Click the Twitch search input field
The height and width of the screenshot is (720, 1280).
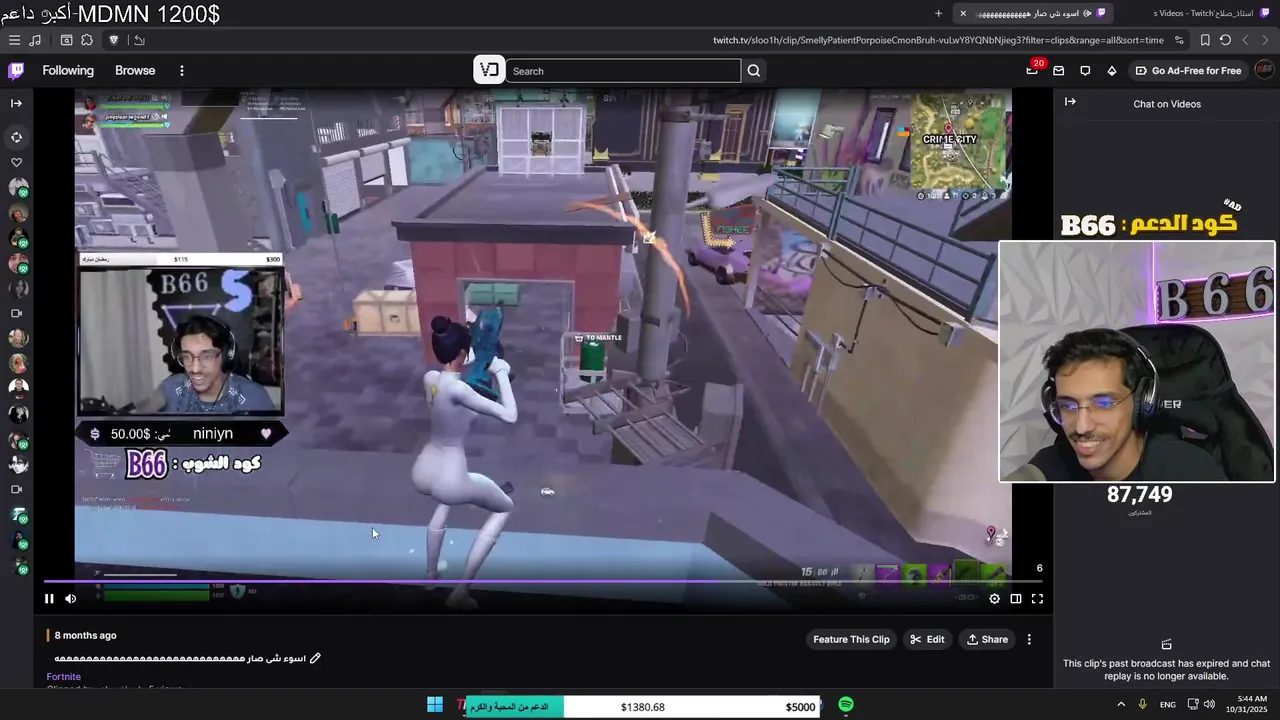pos(624,71)
